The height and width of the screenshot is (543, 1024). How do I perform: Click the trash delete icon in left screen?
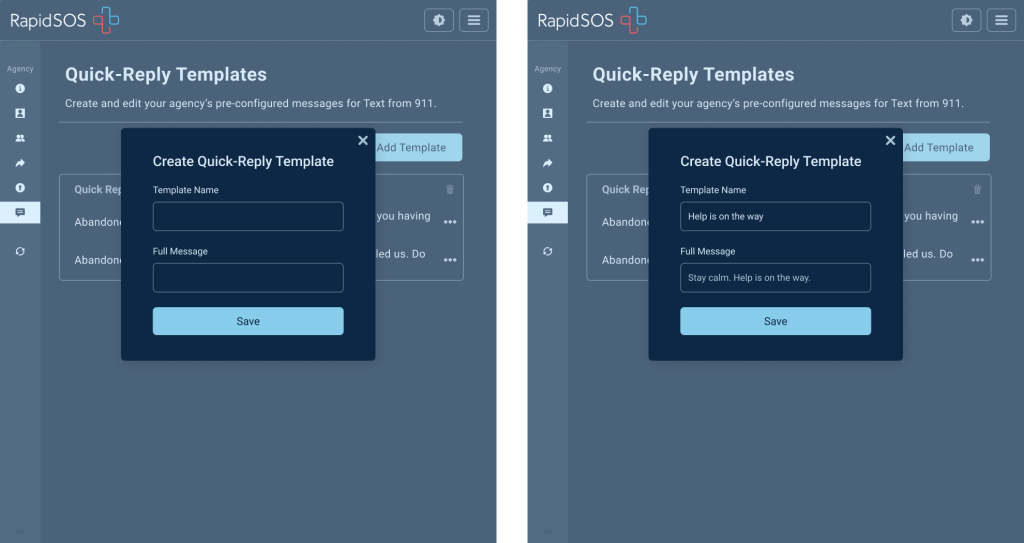(x=449, y=189)
